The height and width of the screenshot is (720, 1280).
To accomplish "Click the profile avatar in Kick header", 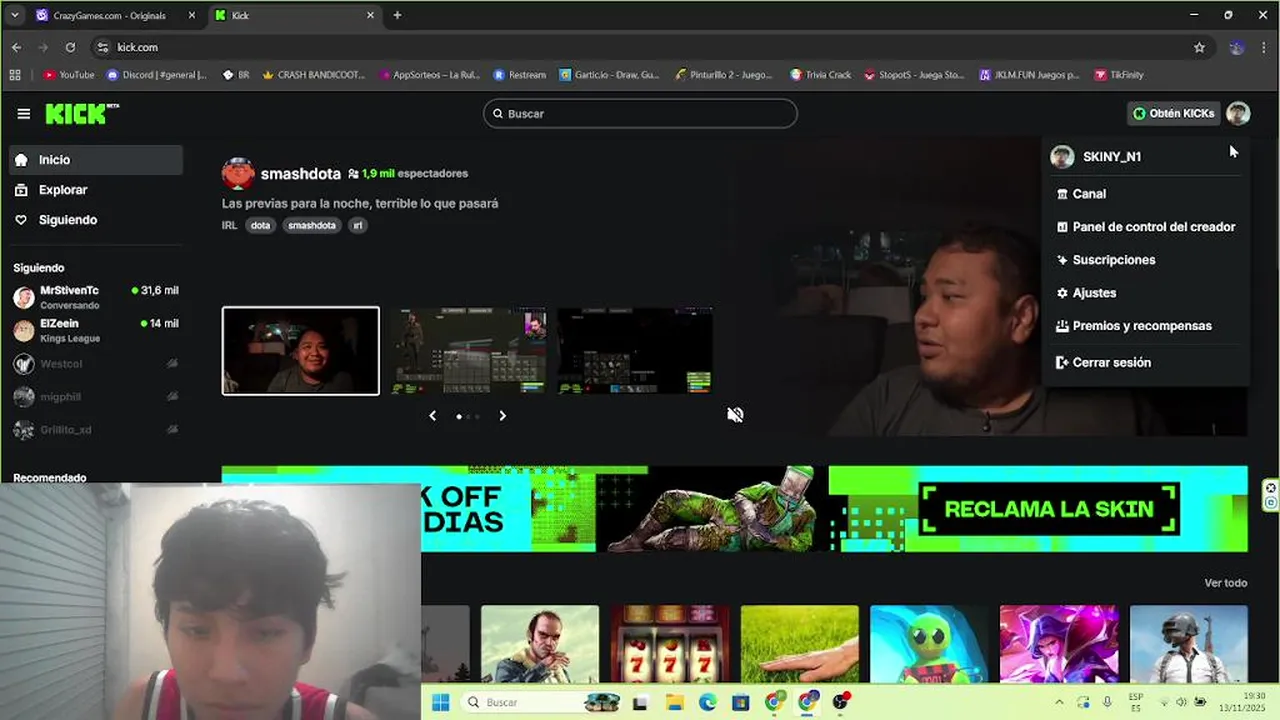I will coord(1238,114).
